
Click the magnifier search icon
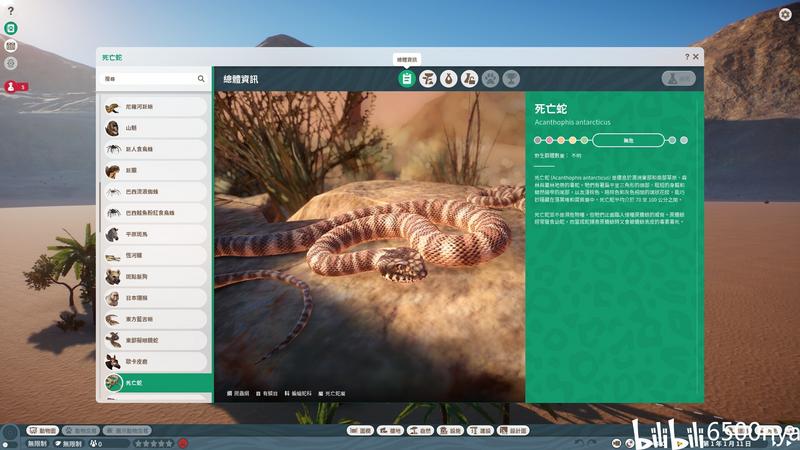point(201,79)
